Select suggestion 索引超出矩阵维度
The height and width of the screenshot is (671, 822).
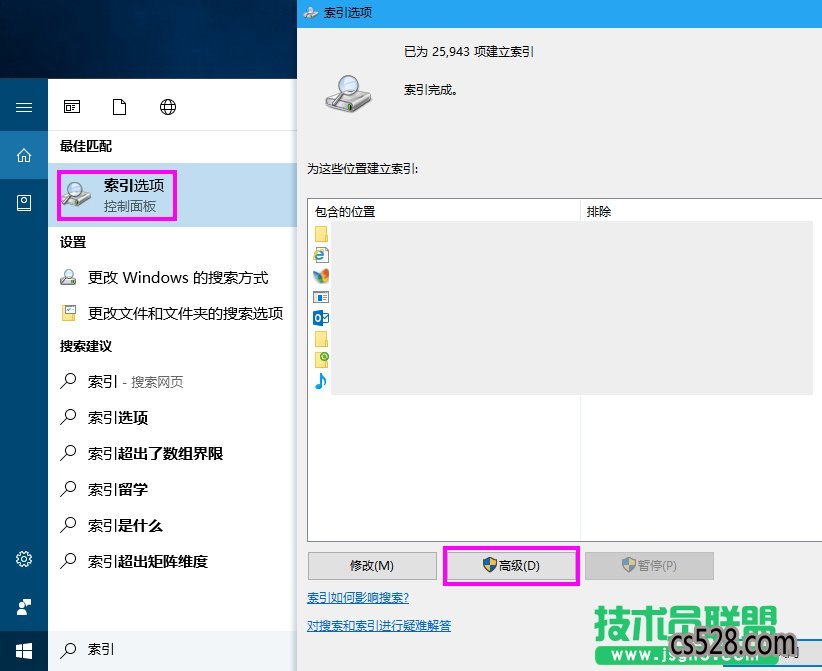coord(172,561)
